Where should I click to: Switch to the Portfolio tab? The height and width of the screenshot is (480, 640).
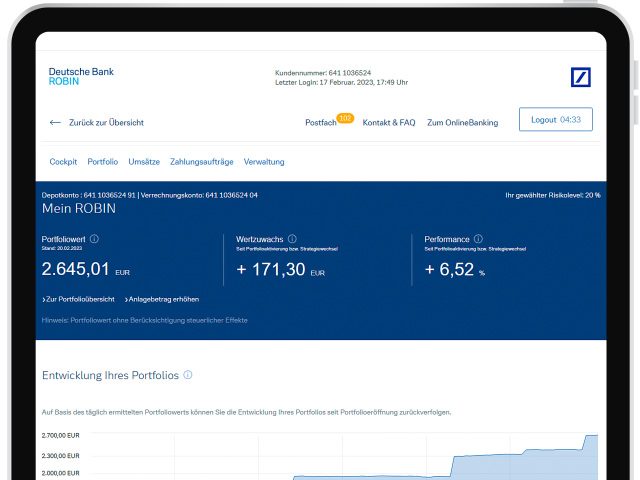click(x=102, y=162)
